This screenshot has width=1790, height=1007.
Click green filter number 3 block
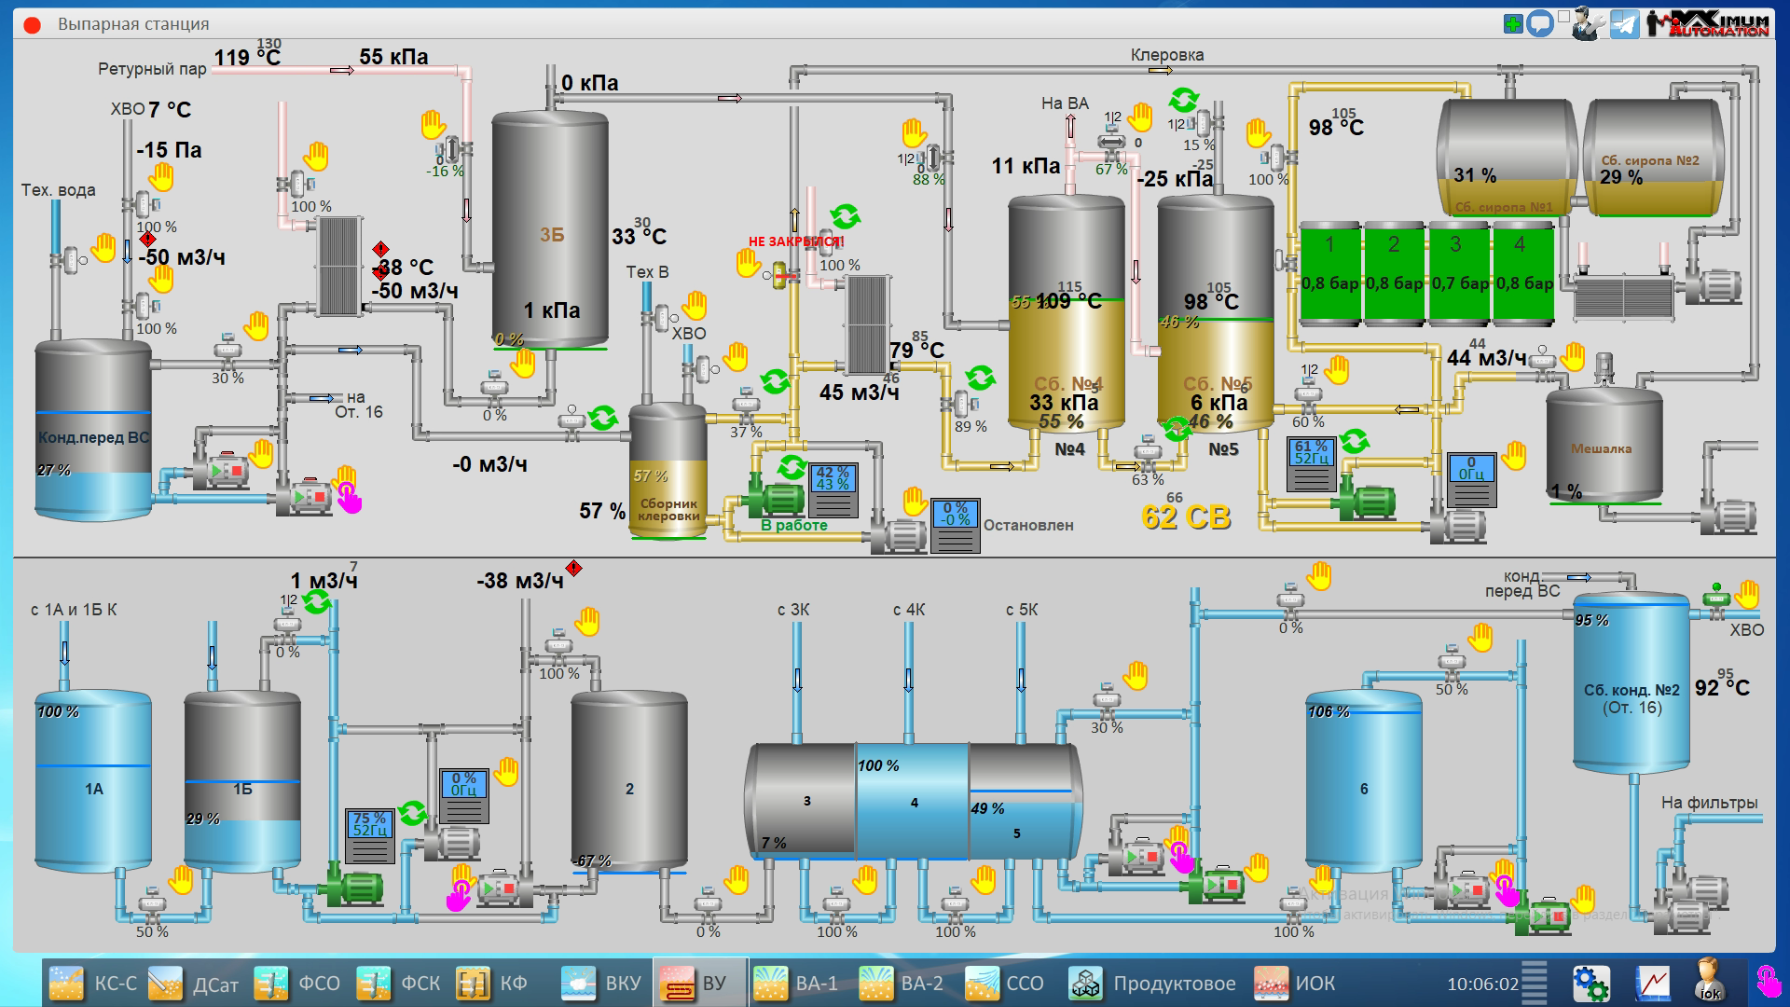1456,274
